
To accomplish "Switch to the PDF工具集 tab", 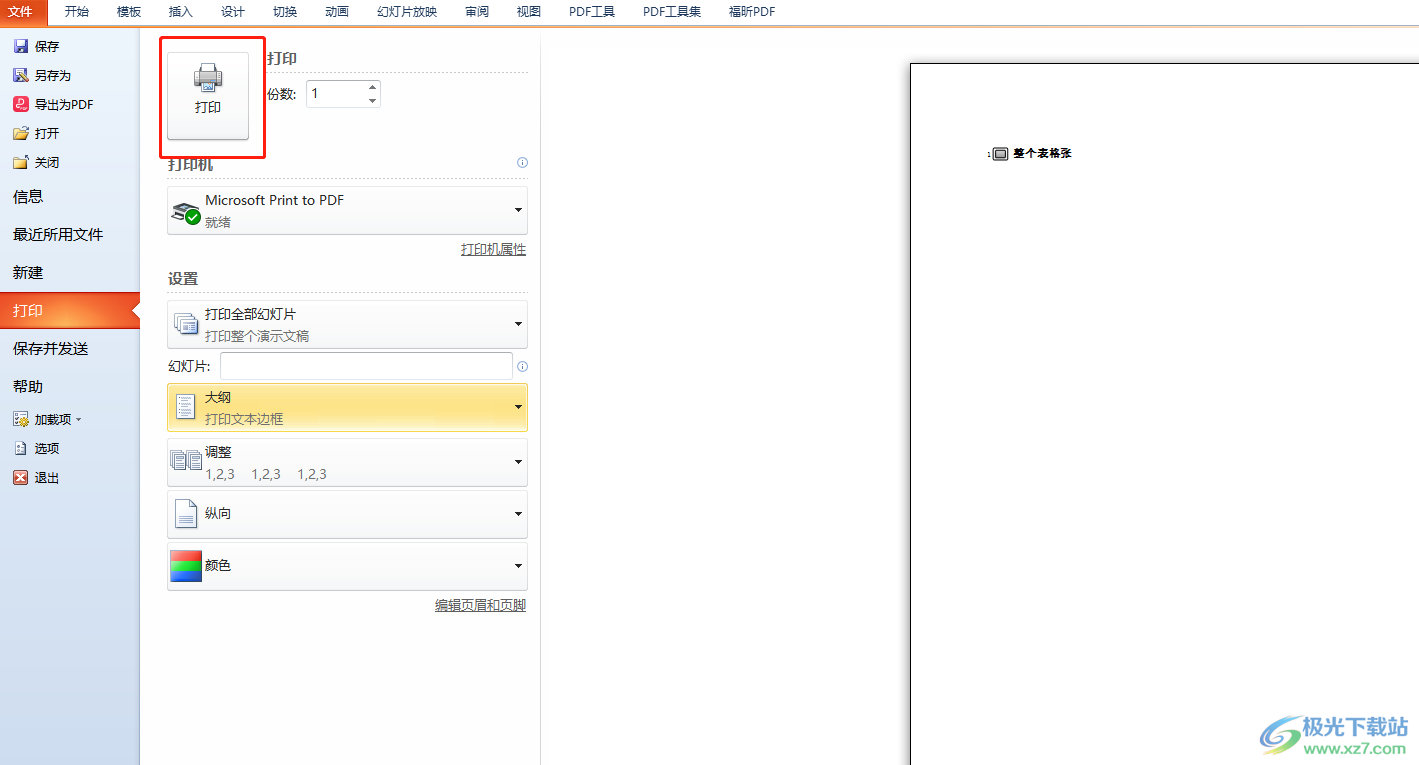I will (x=672, y=12).
